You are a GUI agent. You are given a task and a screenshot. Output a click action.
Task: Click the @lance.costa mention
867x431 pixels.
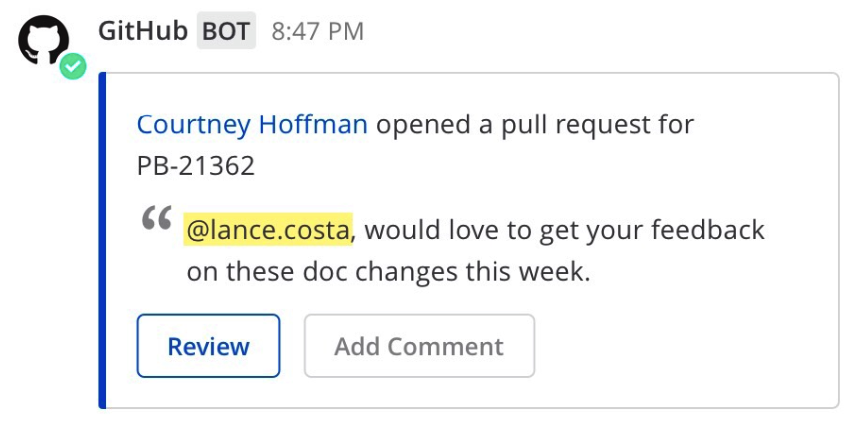point(268,230)
